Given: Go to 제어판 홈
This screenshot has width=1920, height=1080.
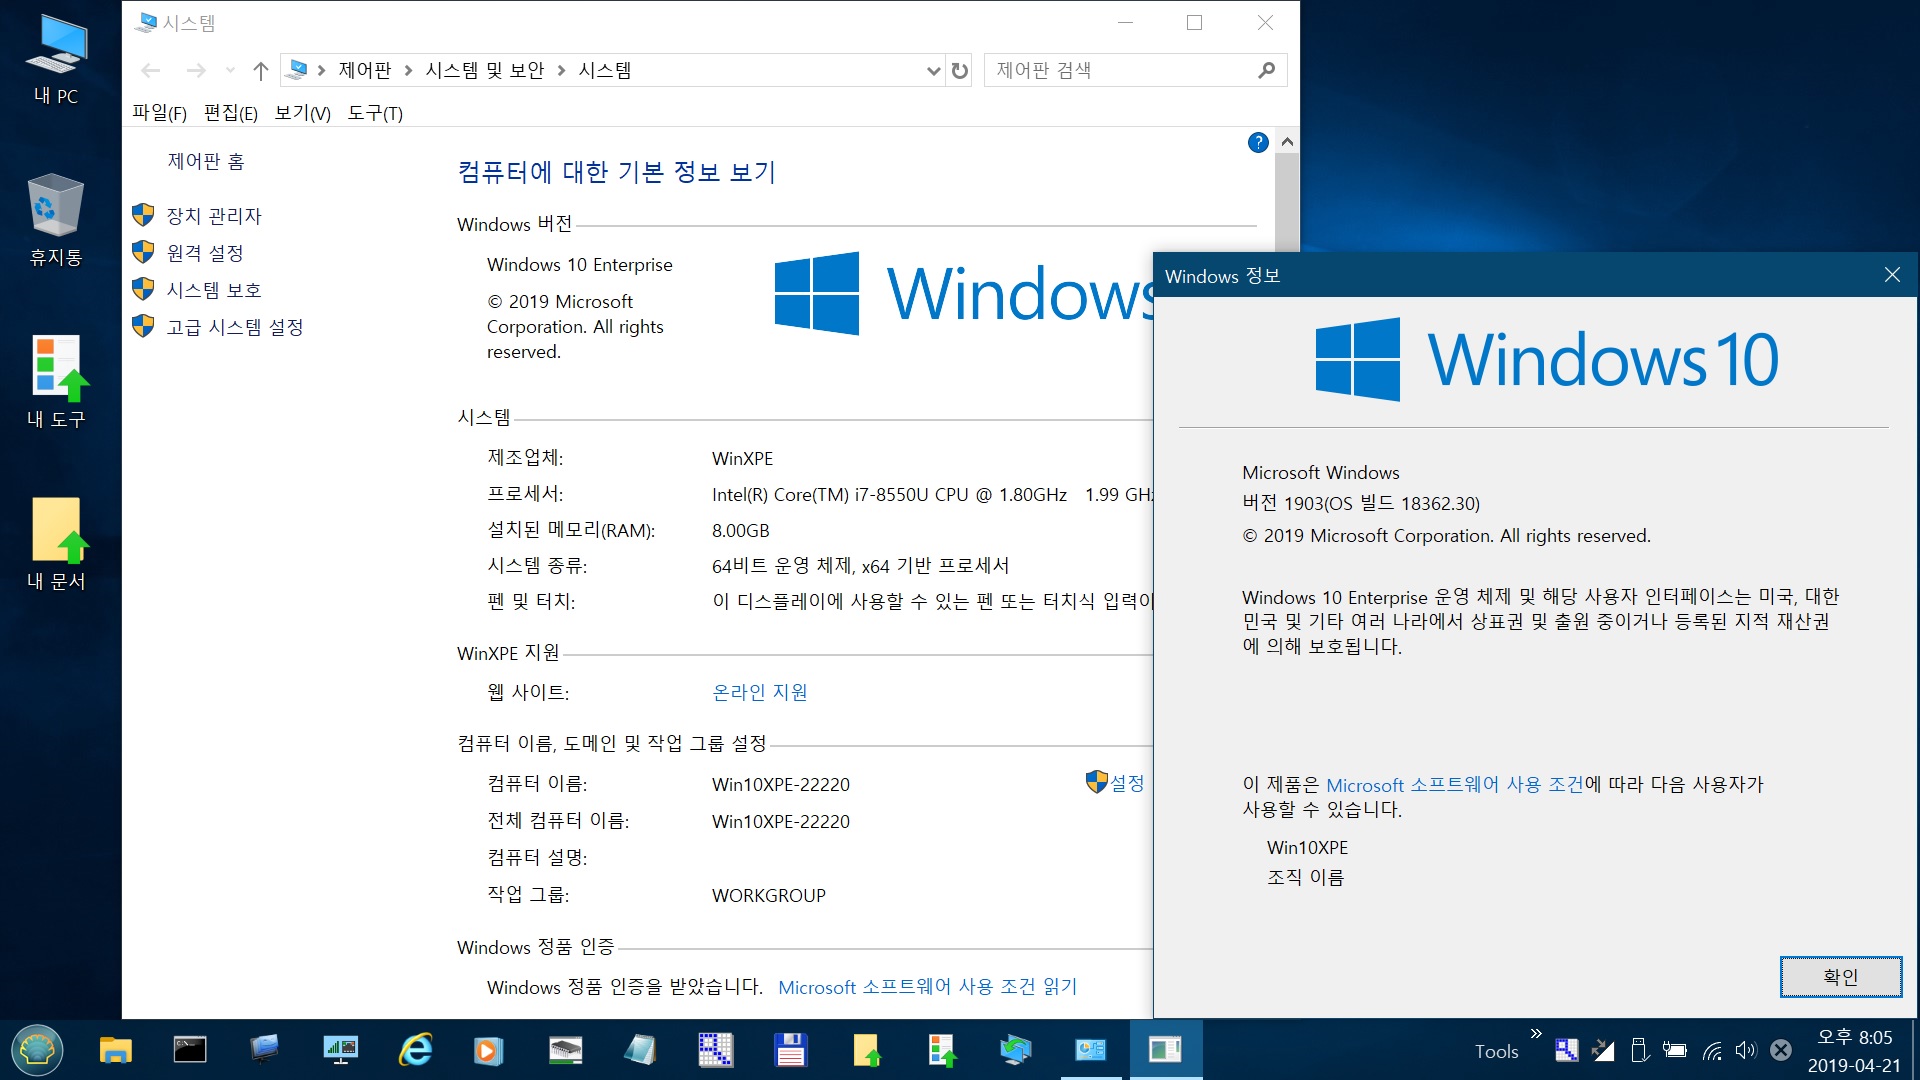Looking at the screenshot, I should tap(206, 161).
